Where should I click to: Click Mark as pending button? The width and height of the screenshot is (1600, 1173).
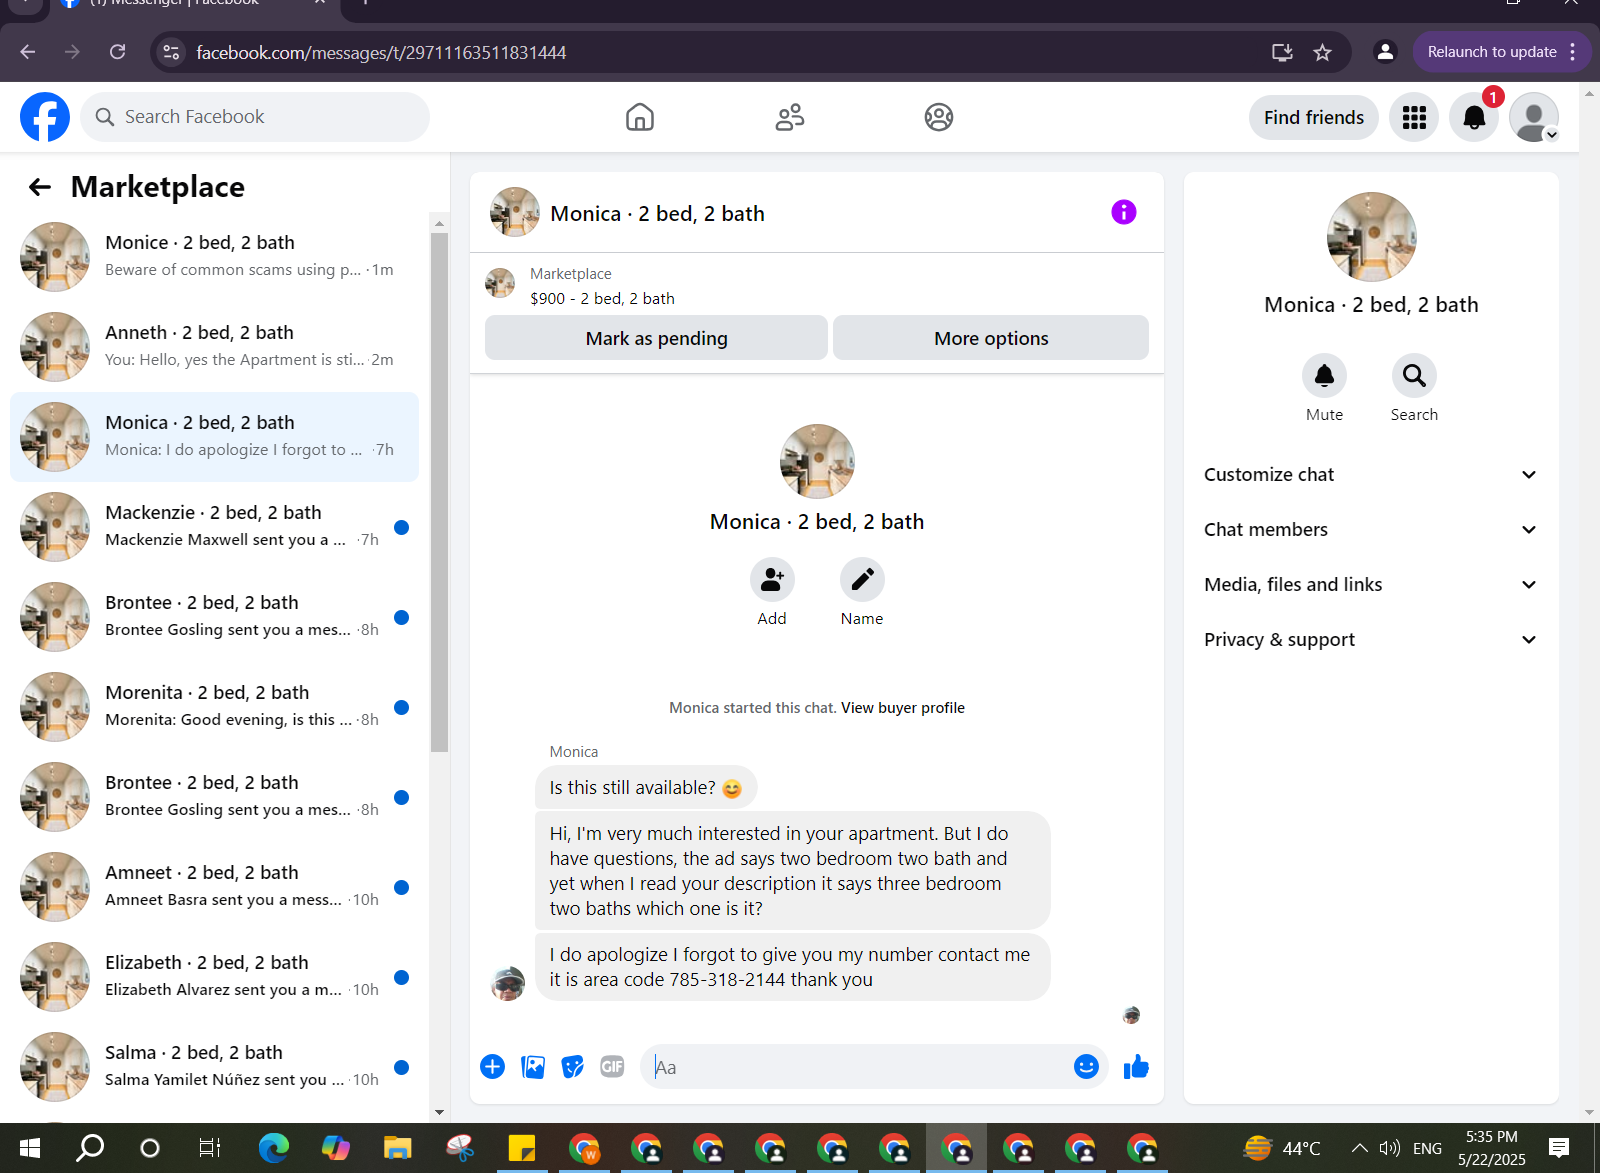(x=656, y=338)
